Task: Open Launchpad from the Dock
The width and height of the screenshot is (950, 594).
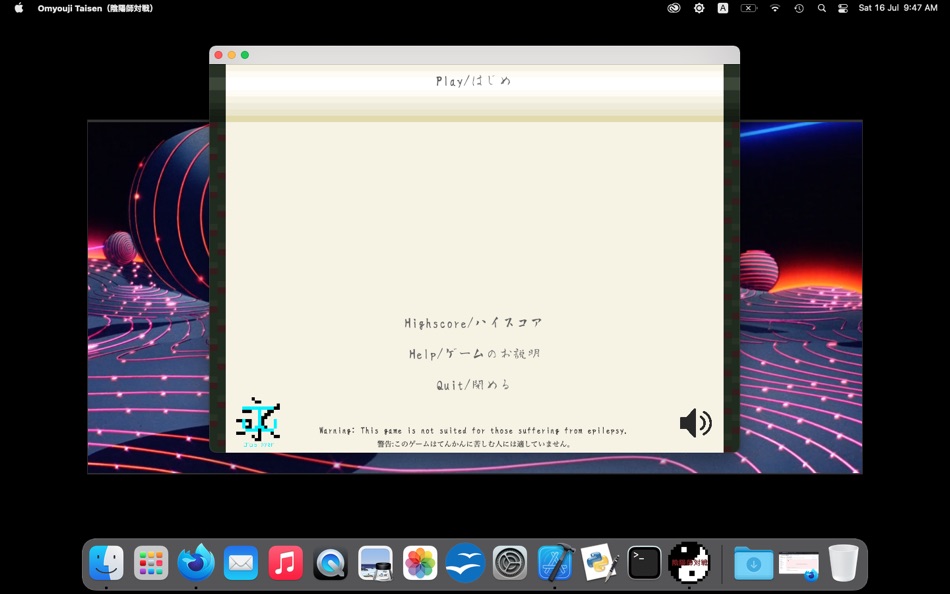Action: (151, 562)
